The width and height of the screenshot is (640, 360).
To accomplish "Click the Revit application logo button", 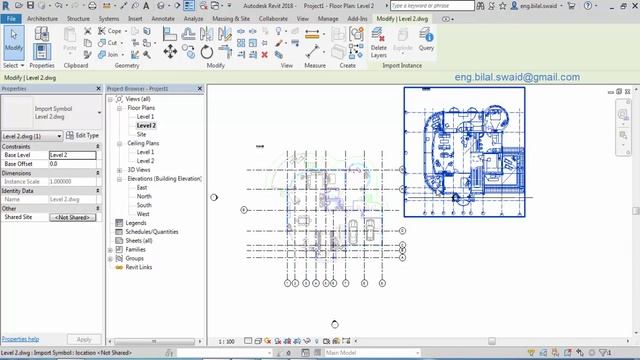I will tap(5, 6).
